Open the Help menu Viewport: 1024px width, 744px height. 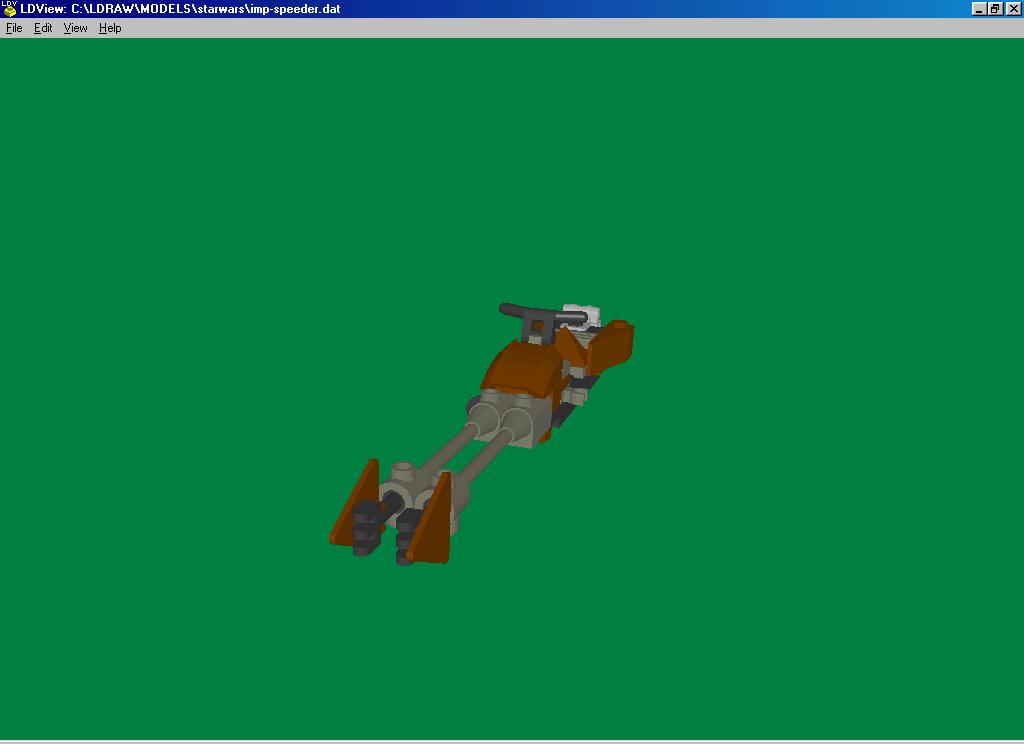[x=108, y=28]
